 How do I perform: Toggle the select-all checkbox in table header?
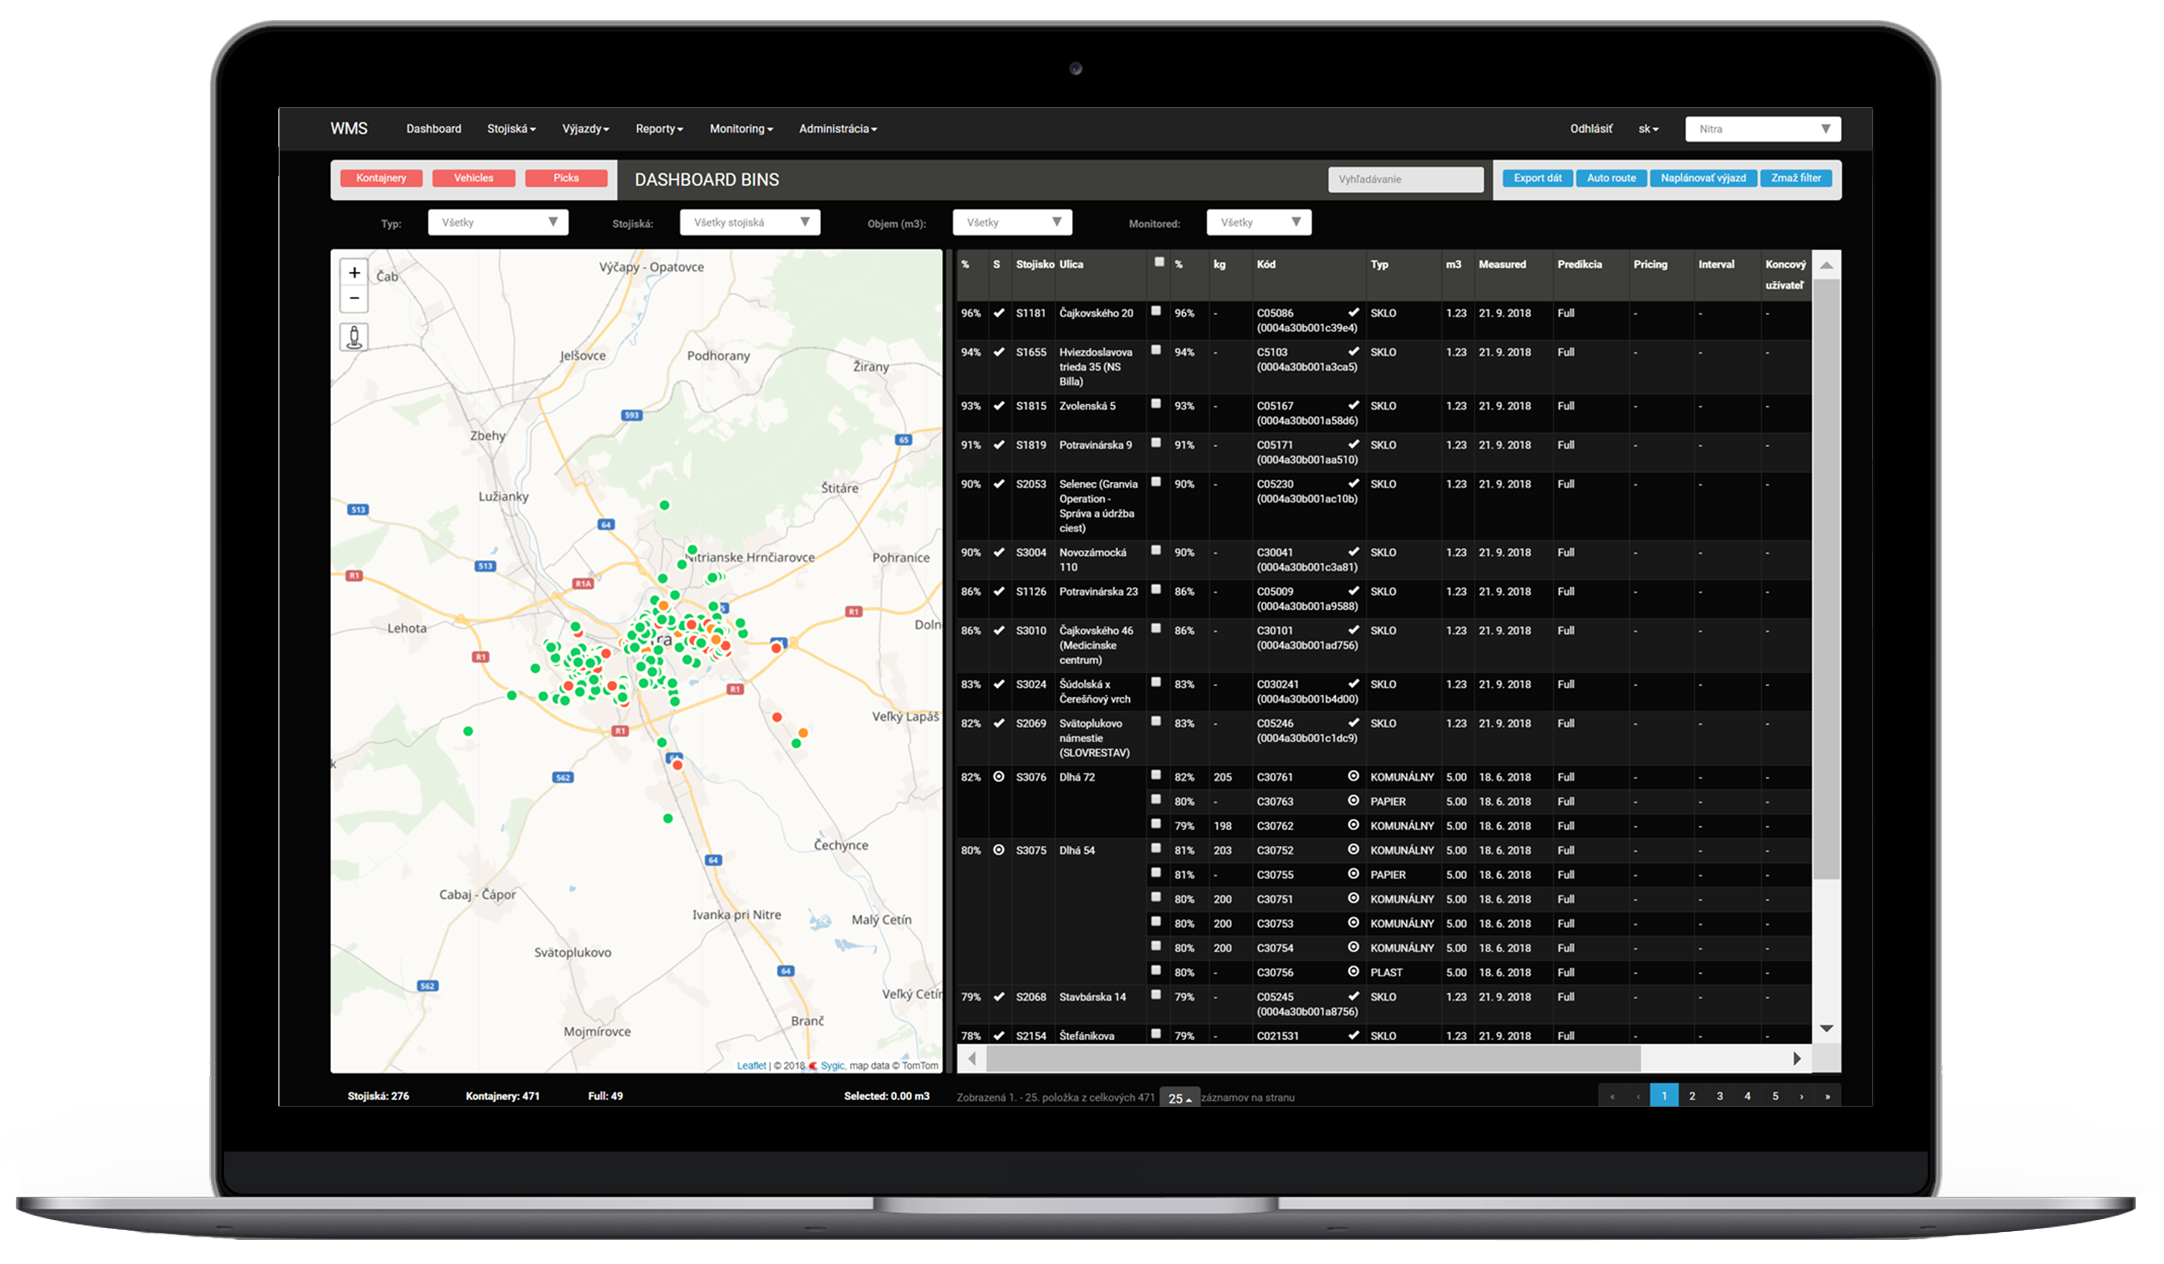tap(1159, 262)
